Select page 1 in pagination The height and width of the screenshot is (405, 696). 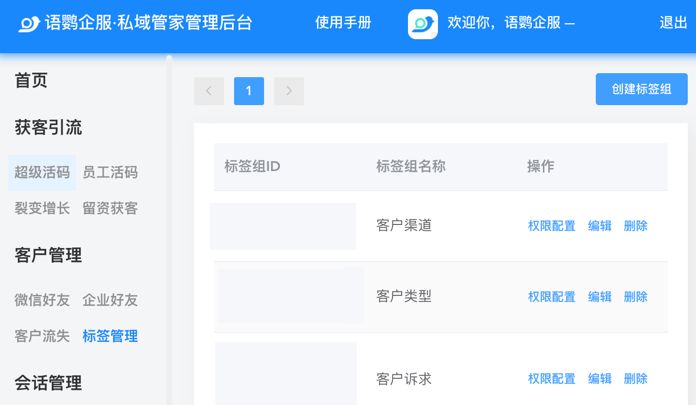pyautogui.click(x=249, y=91)
